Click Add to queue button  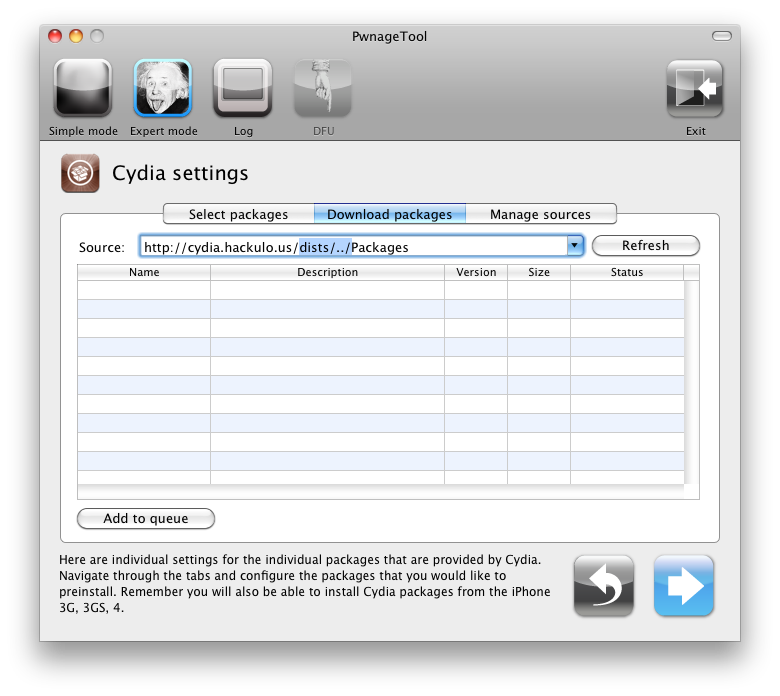click(146, 518)
